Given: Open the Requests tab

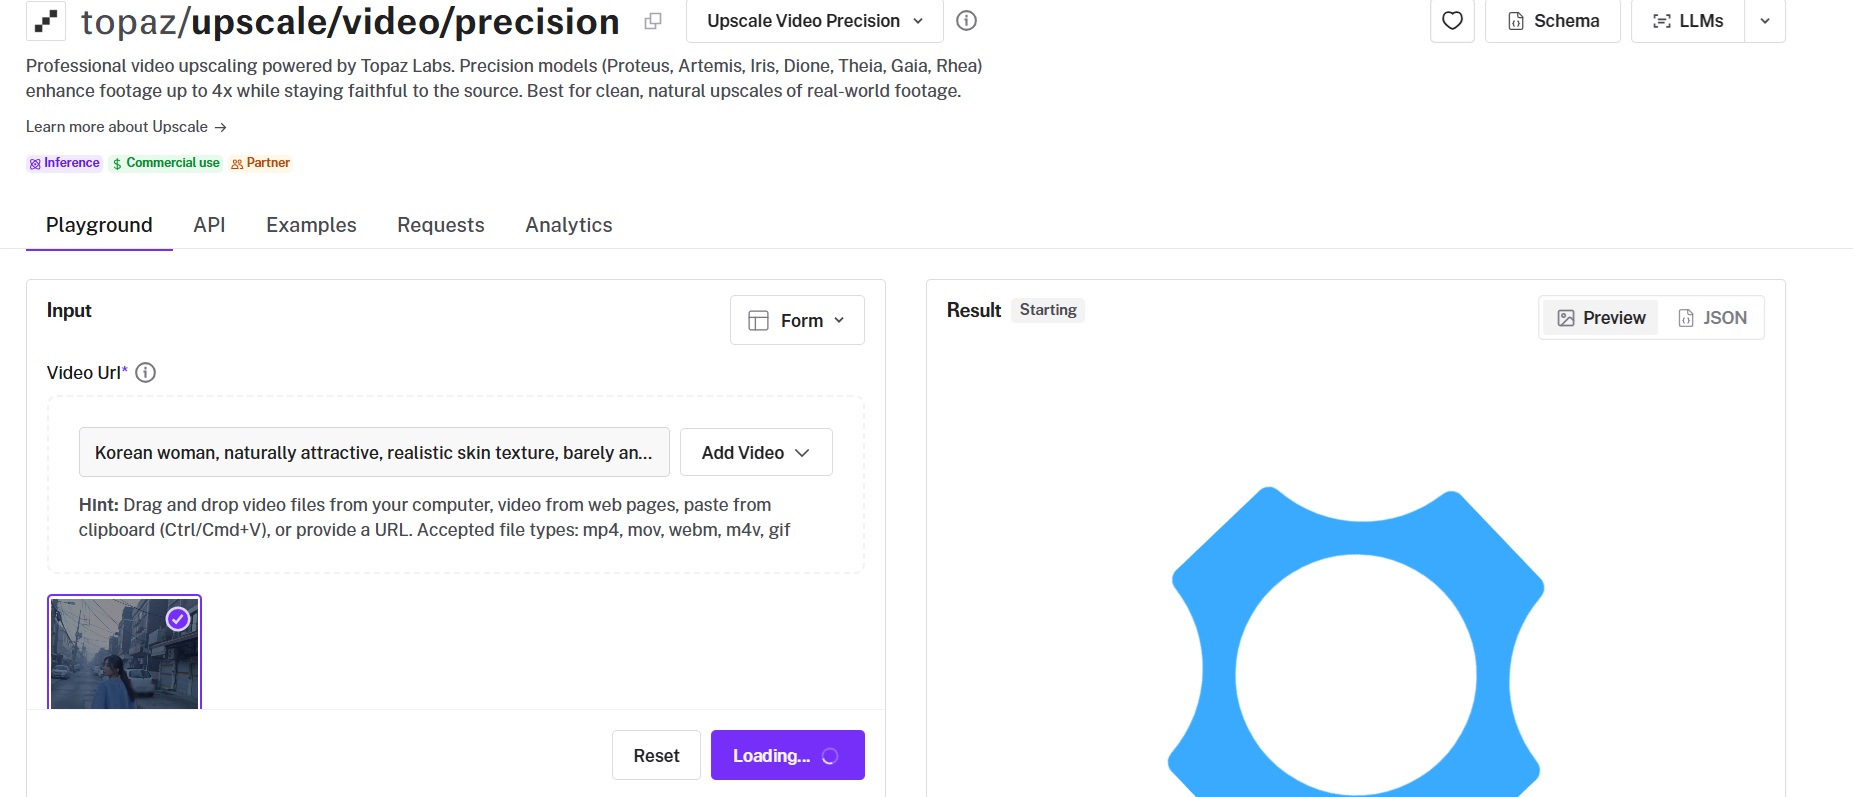Looking at the screenshot, I should (441, 225).
